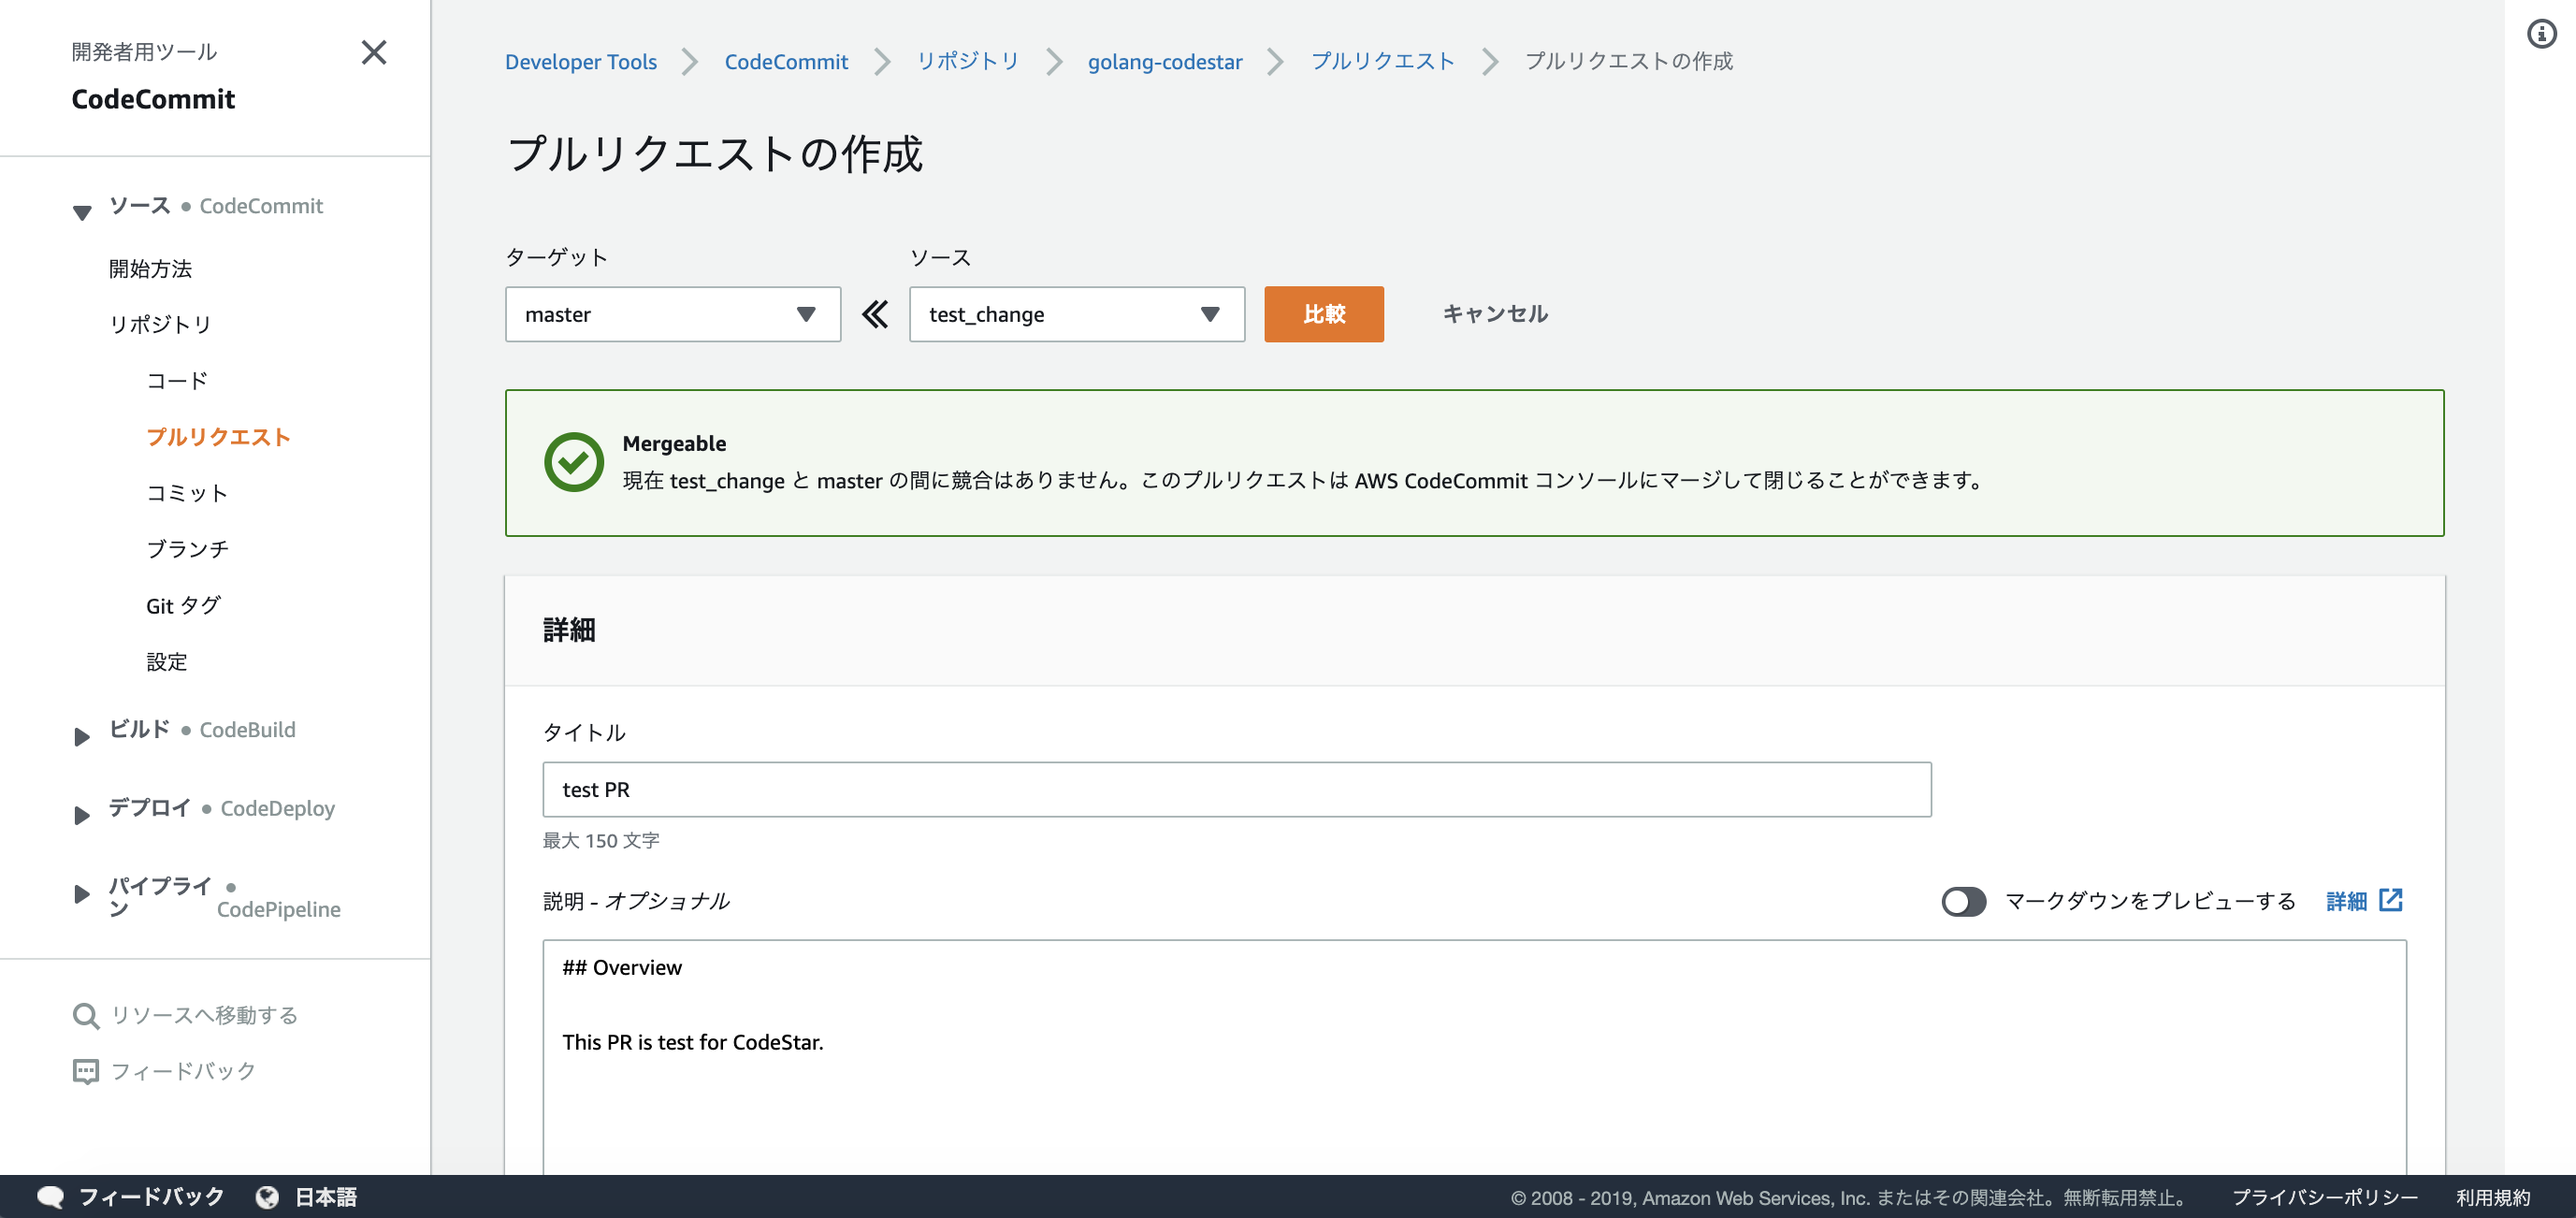Click フィードバック in the sidebar

183,1071
